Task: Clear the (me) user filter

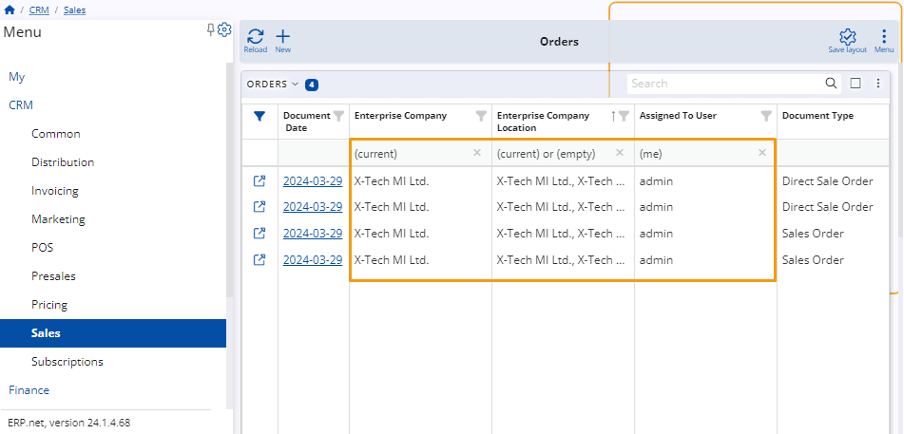Action: tap(762, 153)
